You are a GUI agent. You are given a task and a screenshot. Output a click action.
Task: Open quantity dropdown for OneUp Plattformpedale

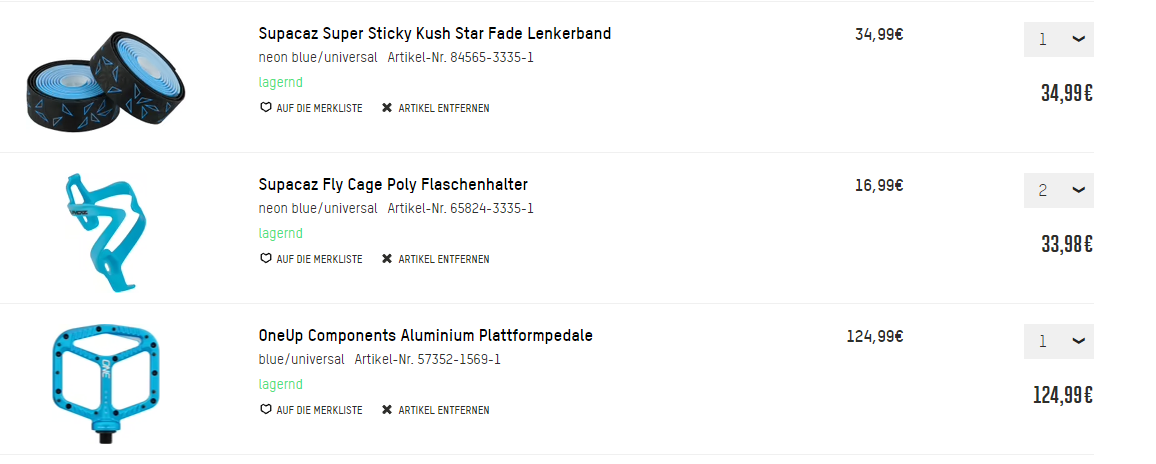tap(1058, 342)
